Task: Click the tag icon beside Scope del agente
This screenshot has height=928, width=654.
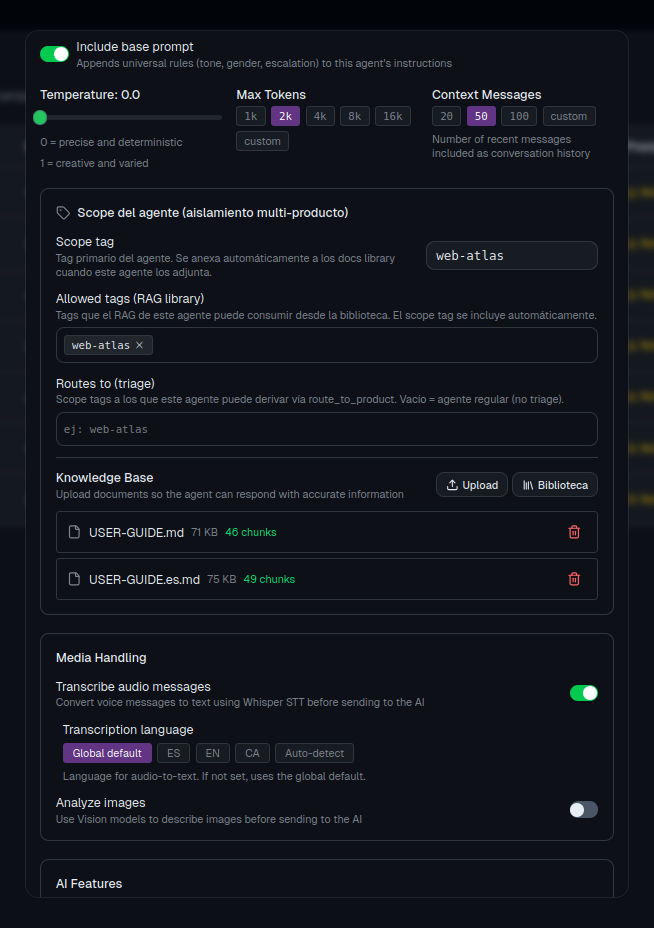Action: pyautogui.click(x=63, y=212)
